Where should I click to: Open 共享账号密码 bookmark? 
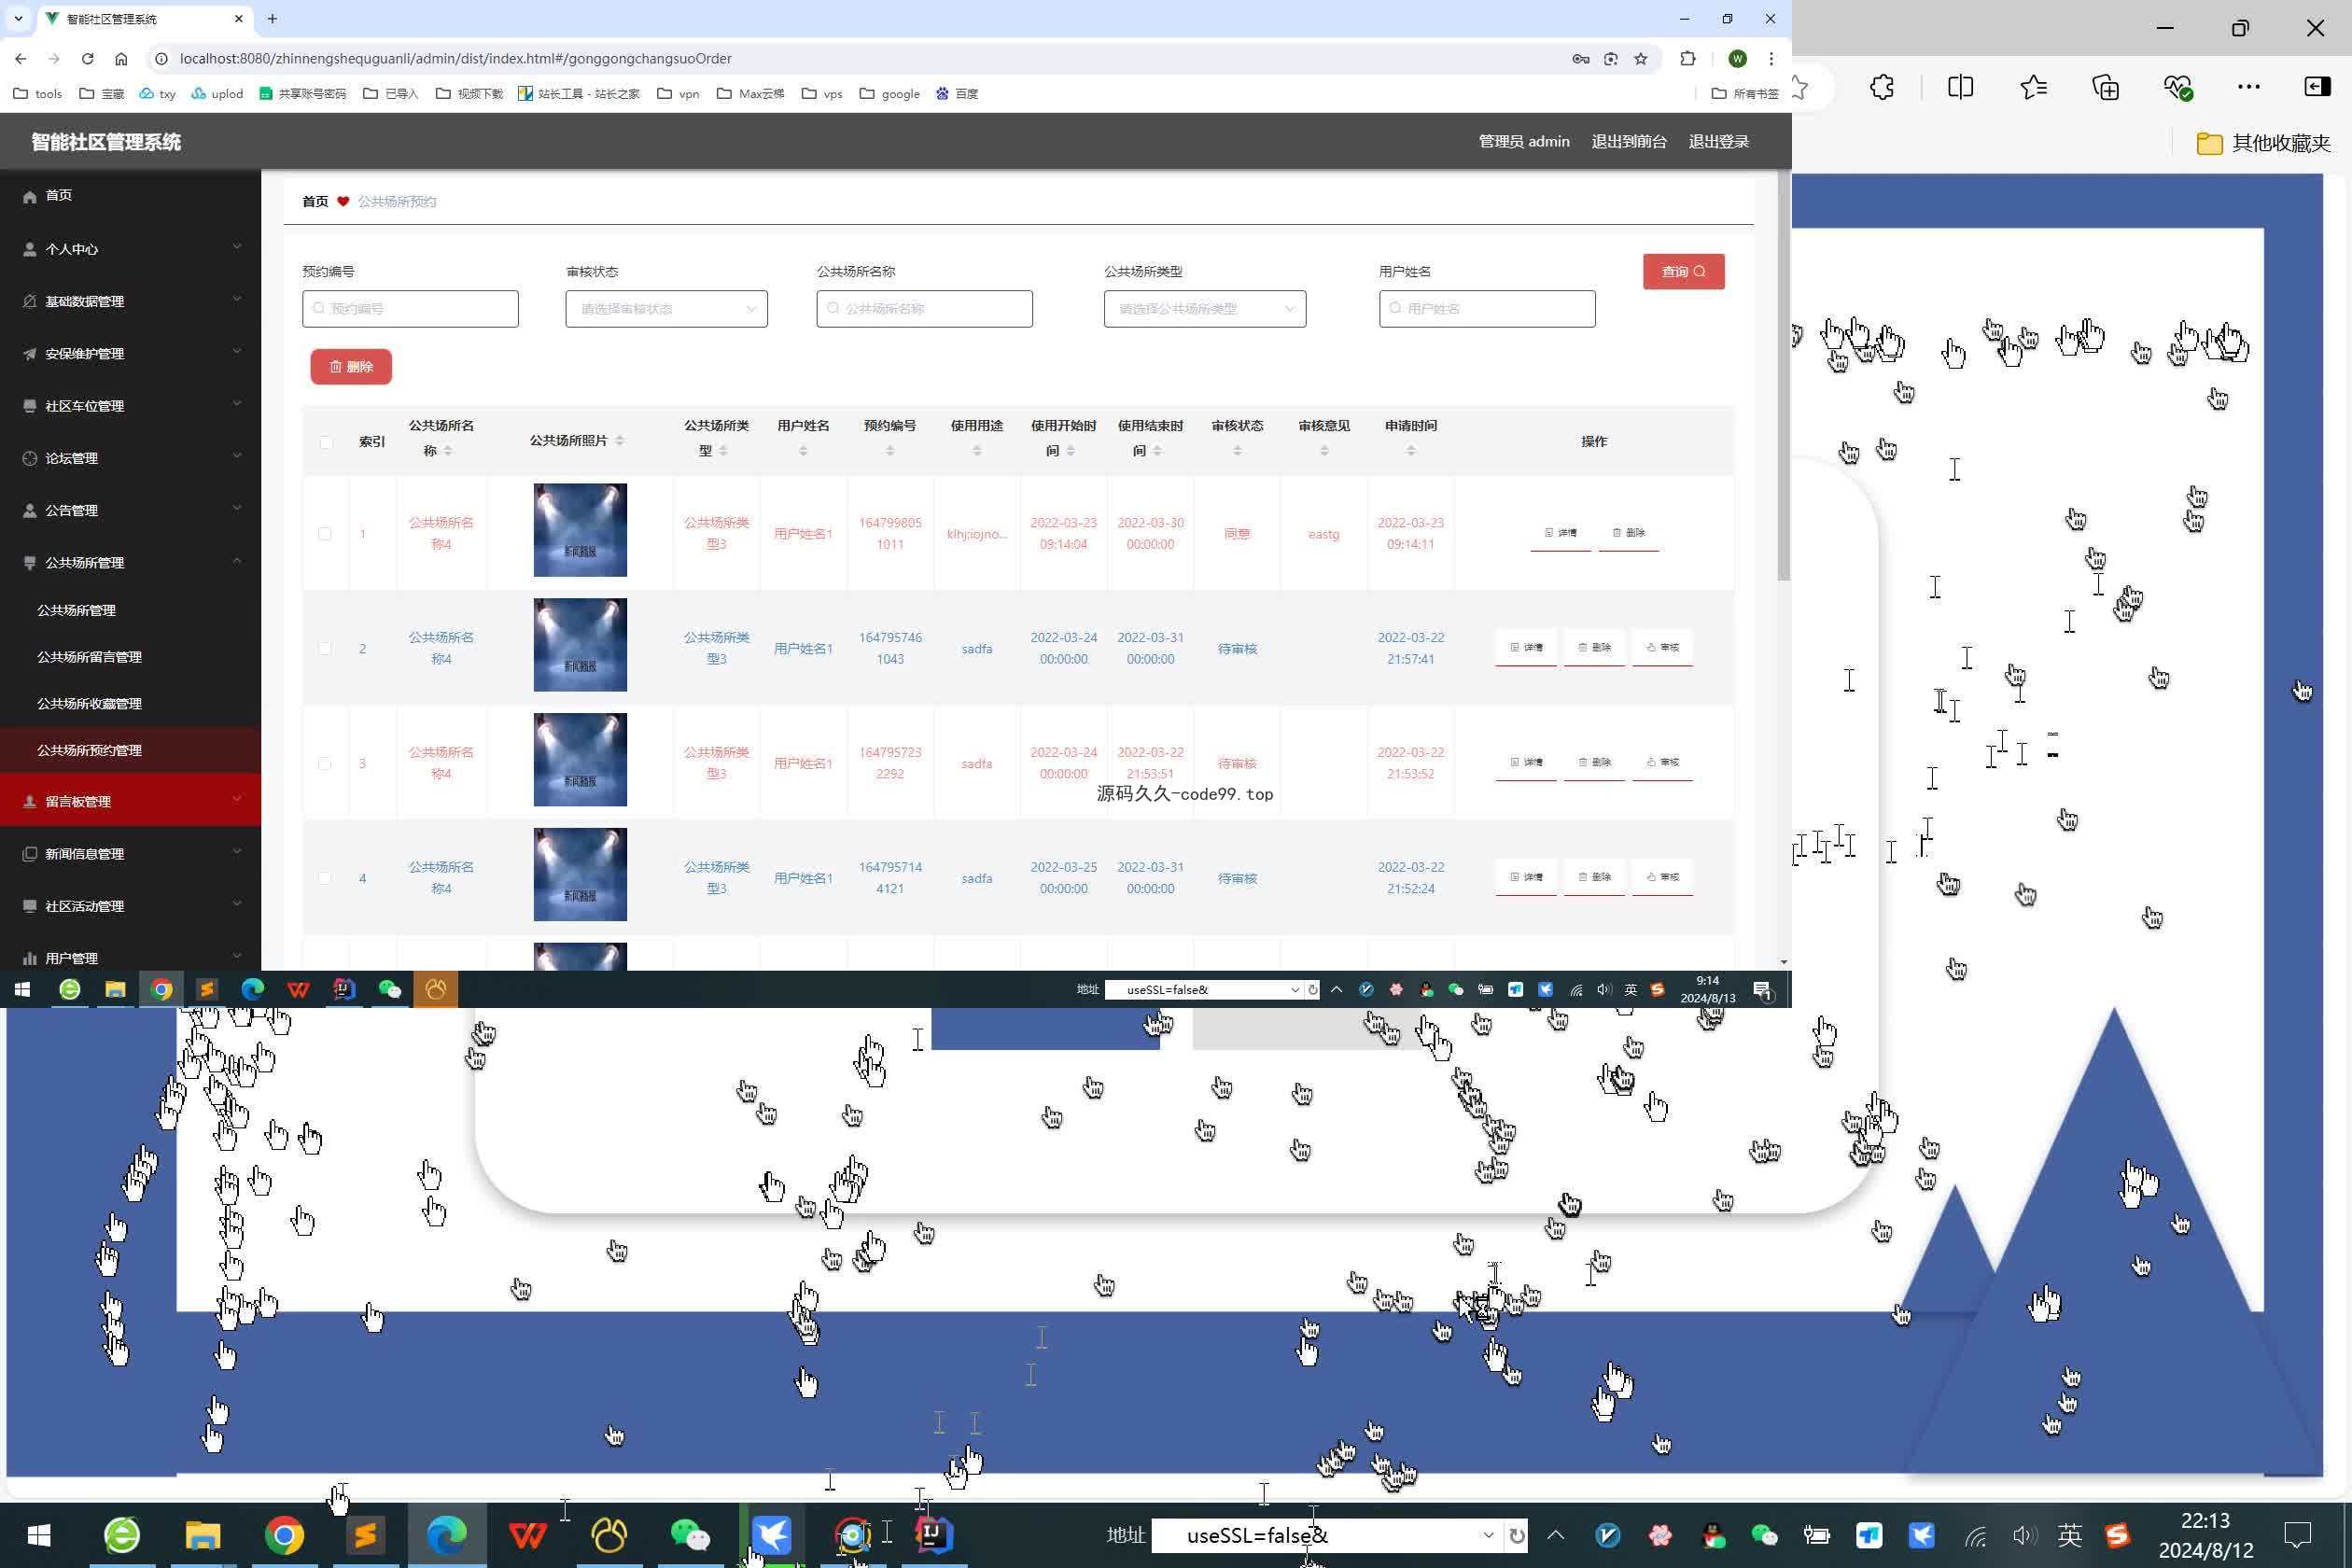coord(303,94)
